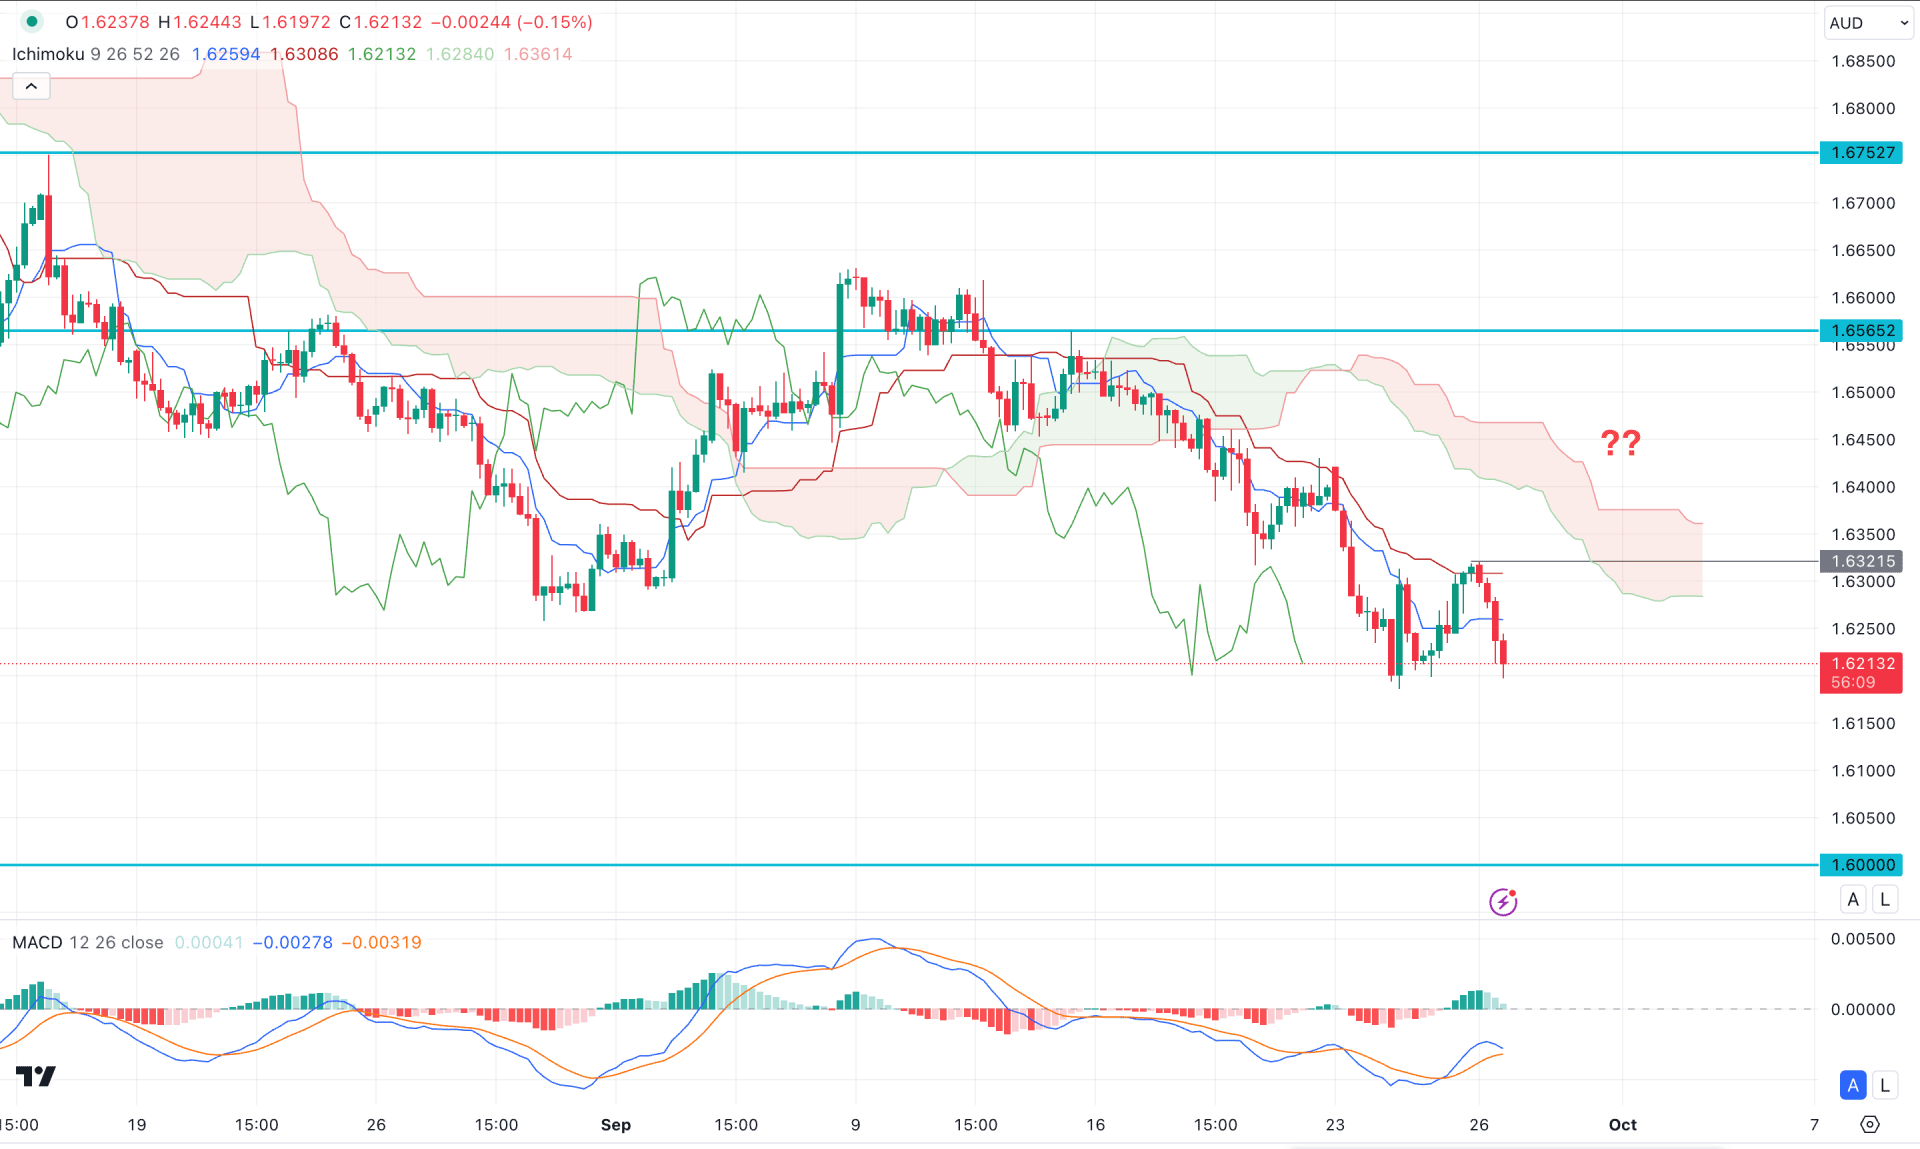
Task: Click the green market status dot
Action: click(32, 22)
